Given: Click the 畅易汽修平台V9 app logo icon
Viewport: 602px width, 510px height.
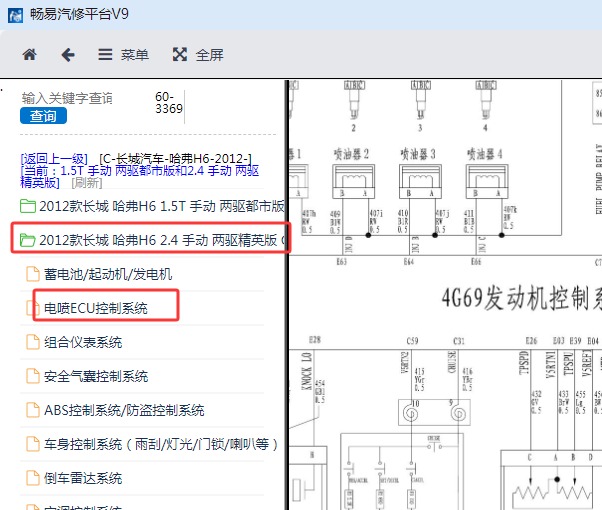Looking at the screenshot, I should (15, 15).
